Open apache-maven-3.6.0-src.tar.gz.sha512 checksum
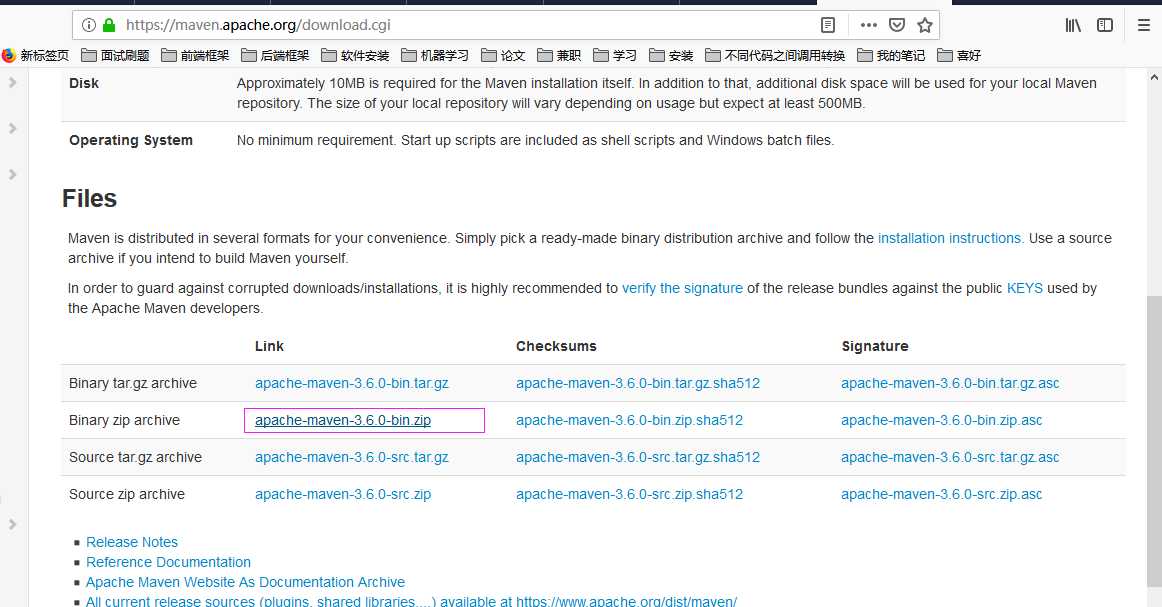The height and width of the screenshot is (607, 1162). point(637,457)
